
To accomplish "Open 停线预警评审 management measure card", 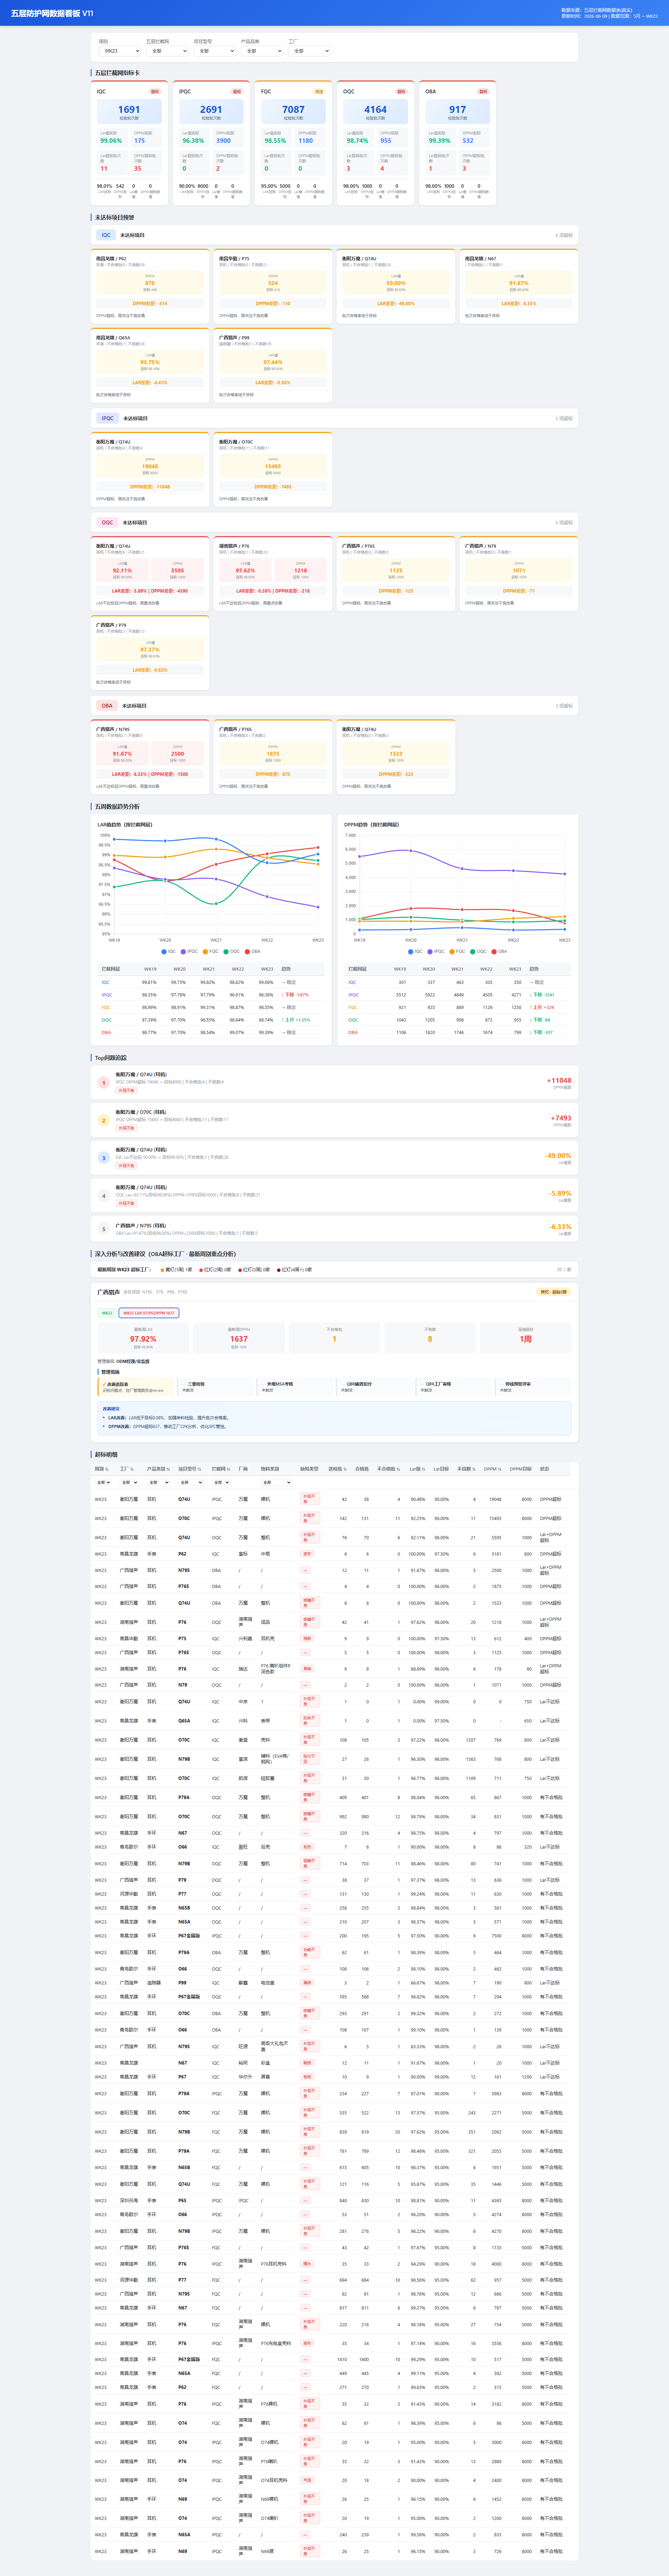I will click(x=533, y=1387).
